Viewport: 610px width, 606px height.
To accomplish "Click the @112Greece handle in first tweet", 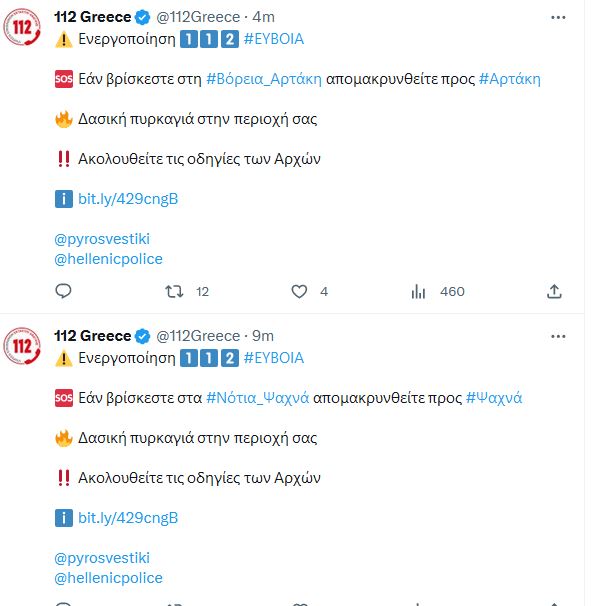I will pos(198,17).
